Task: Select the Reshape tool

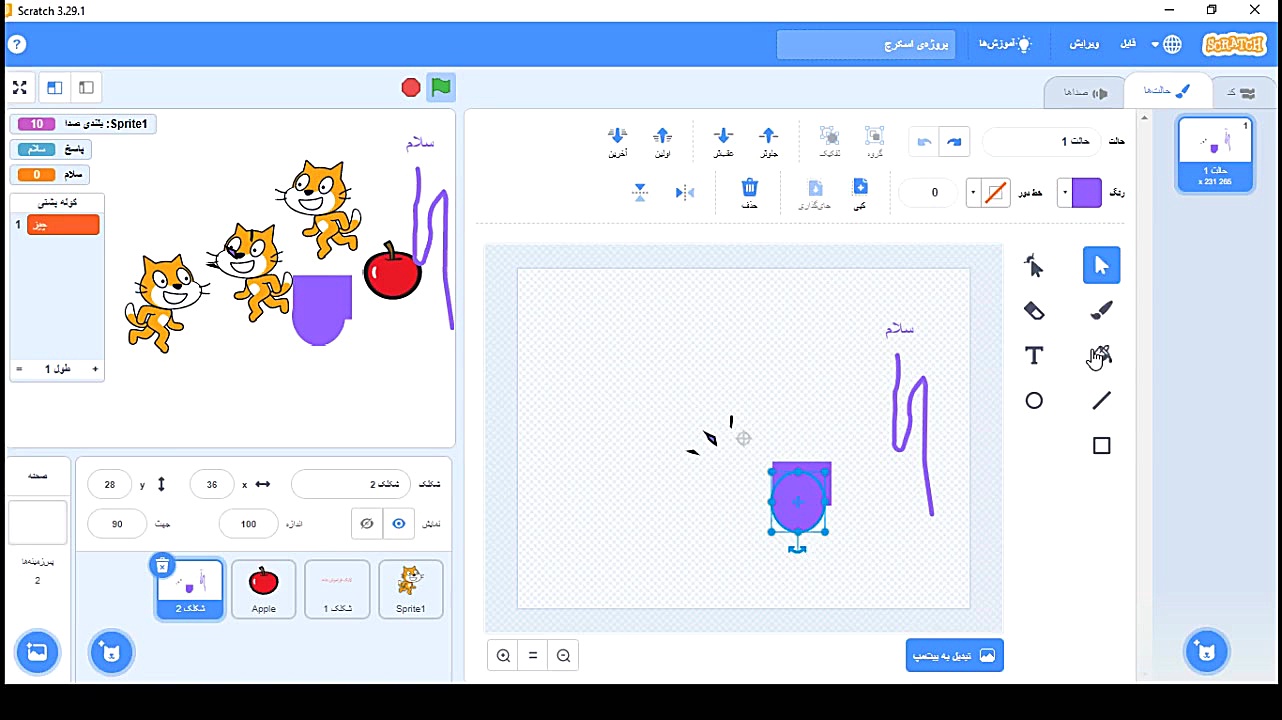Action: click(1034, 265)
